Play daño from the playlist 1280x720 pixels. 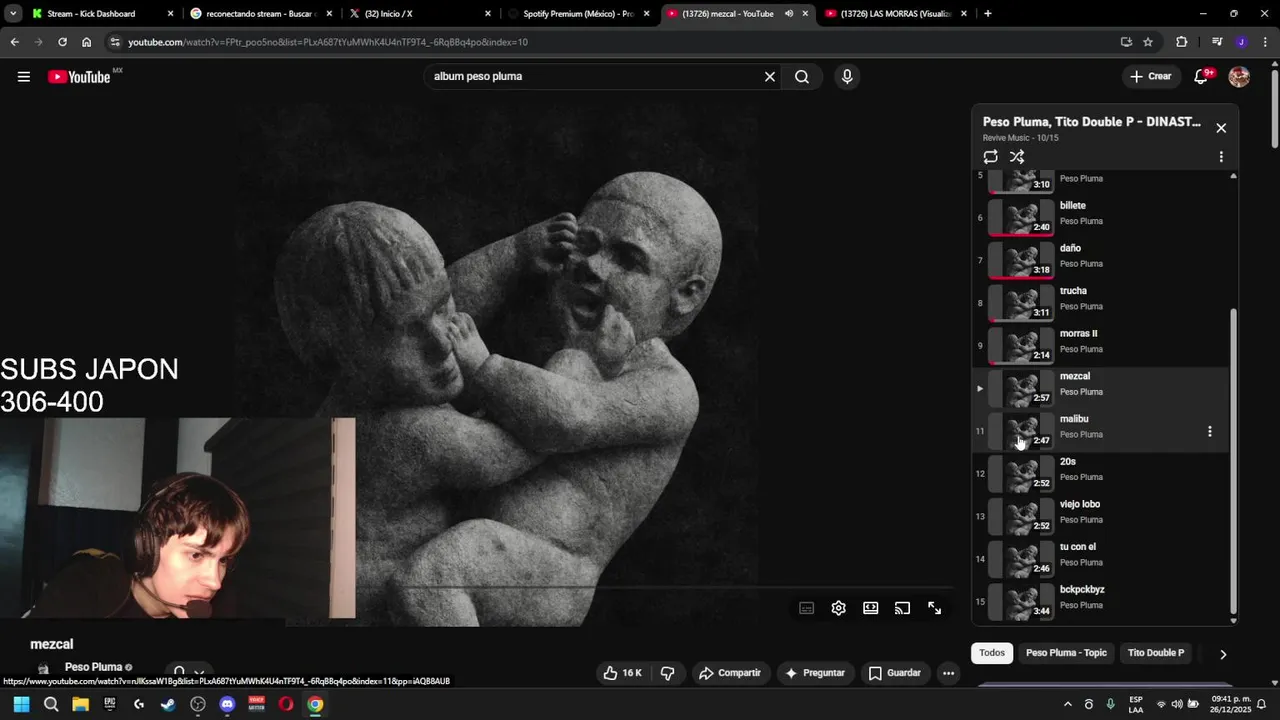(1100, 261)
